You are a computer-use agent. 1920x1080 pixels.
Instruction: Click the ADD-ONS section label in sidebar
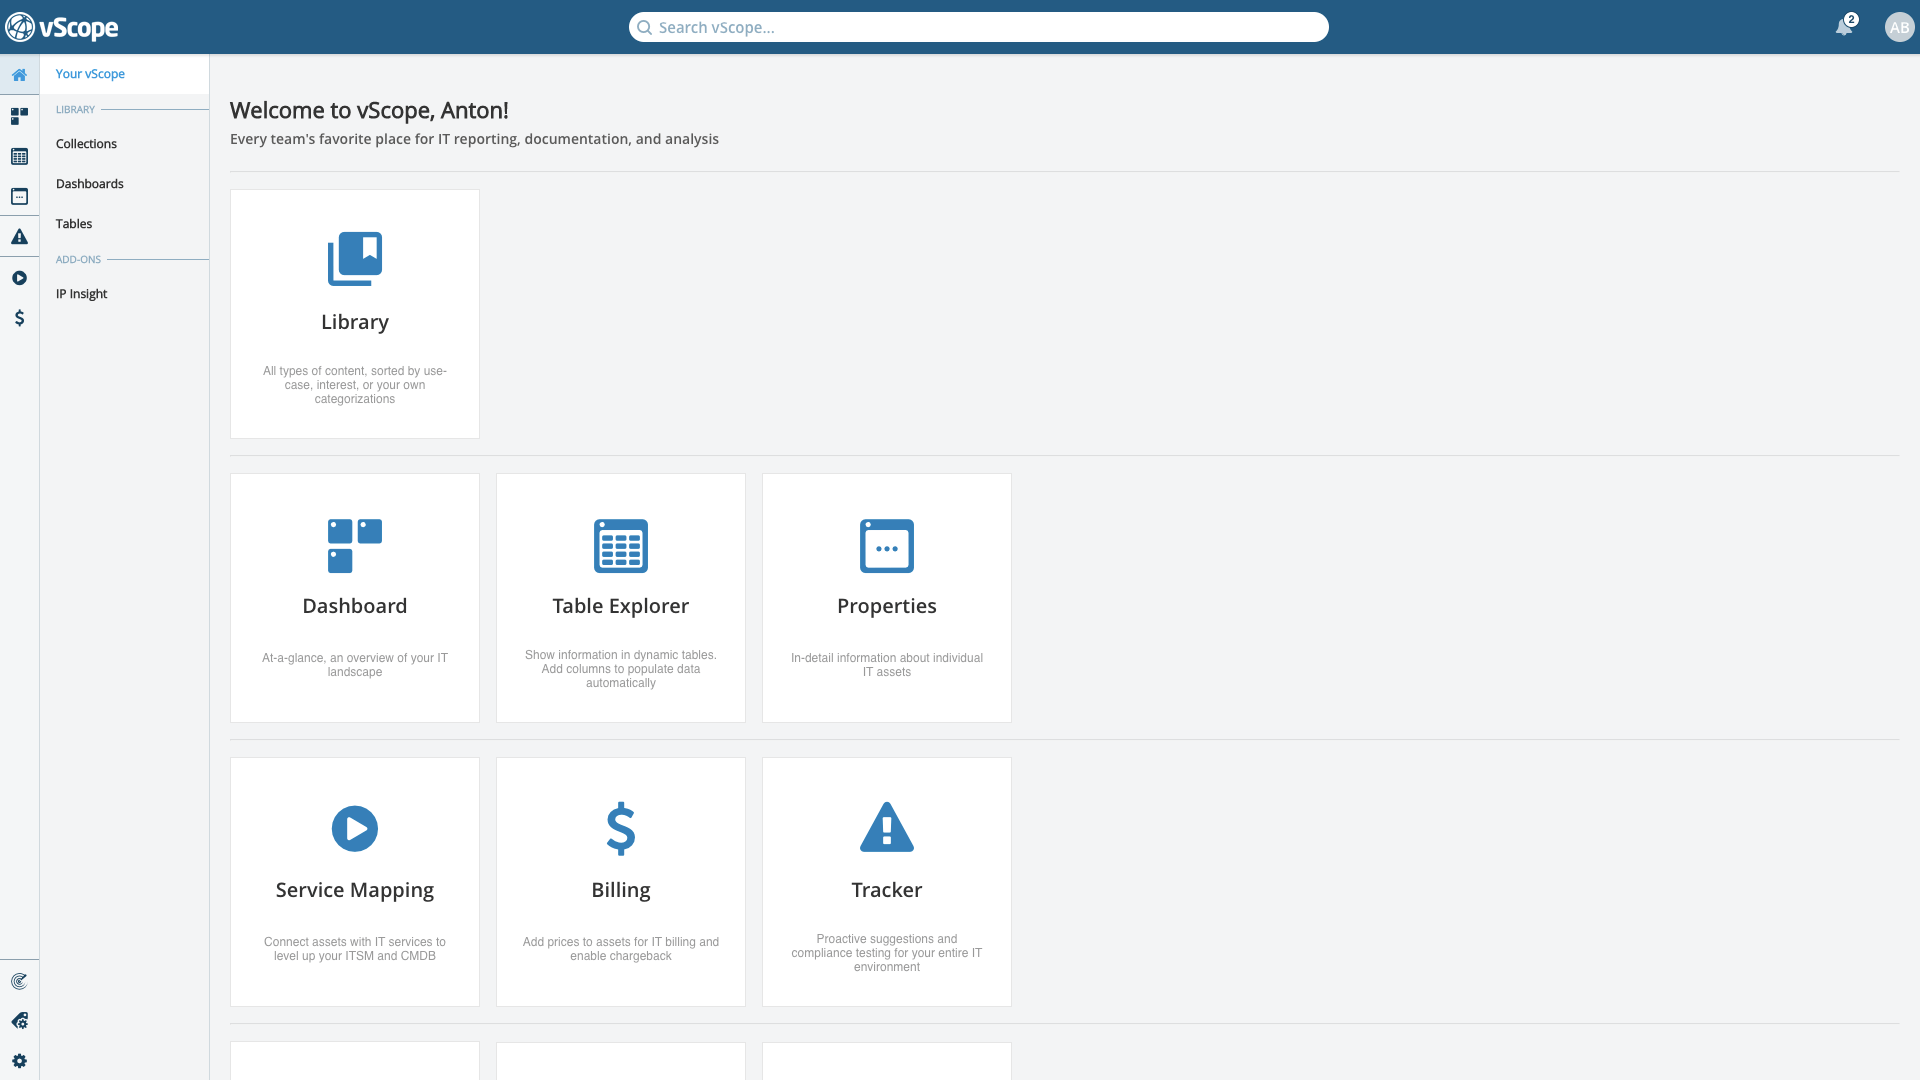78,260
